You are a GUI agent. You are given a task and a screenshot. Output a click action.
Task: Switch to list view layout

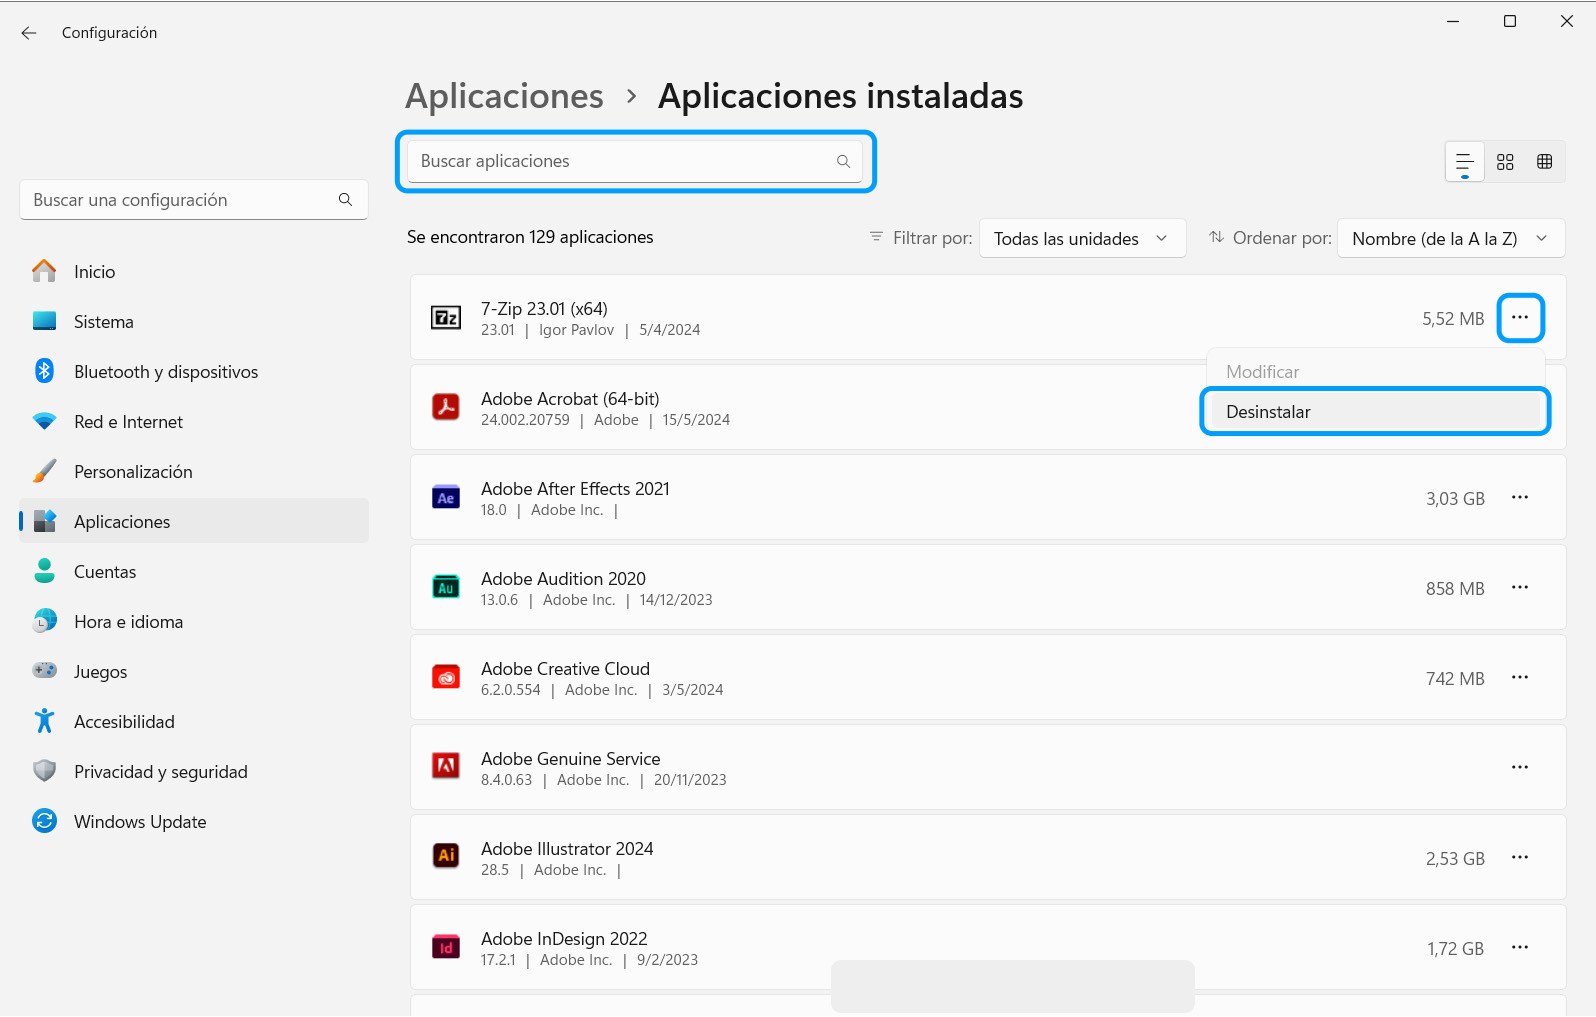[1465, 162]
